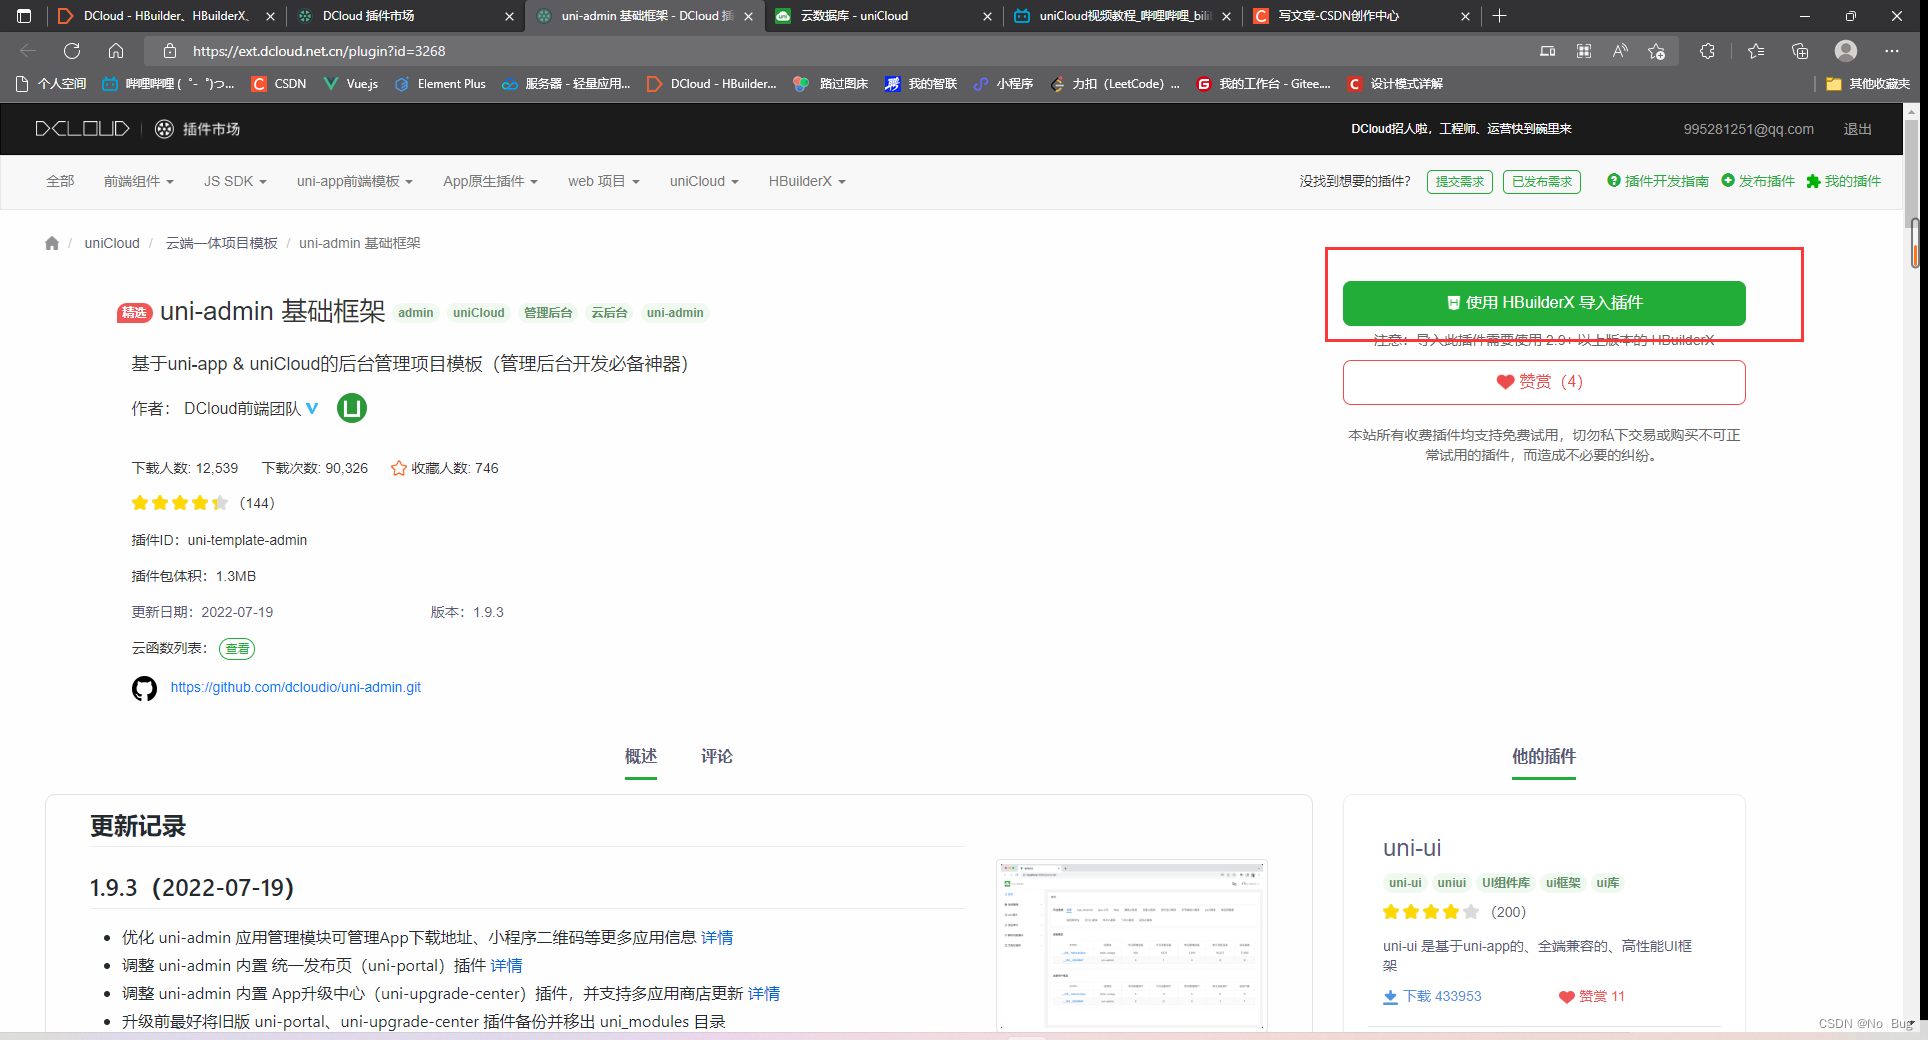Open the Element Plus bookmark

[440, 84]
